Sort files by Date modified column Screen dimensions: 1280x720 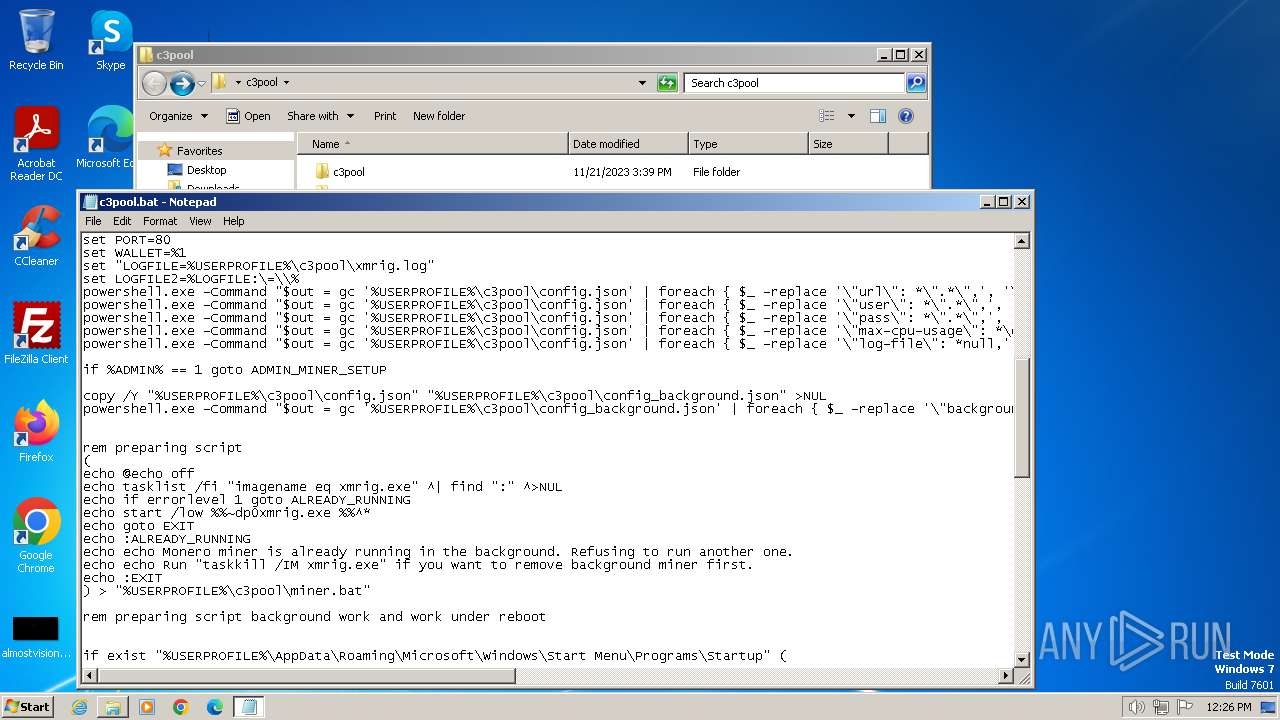(x=628, y=144)
